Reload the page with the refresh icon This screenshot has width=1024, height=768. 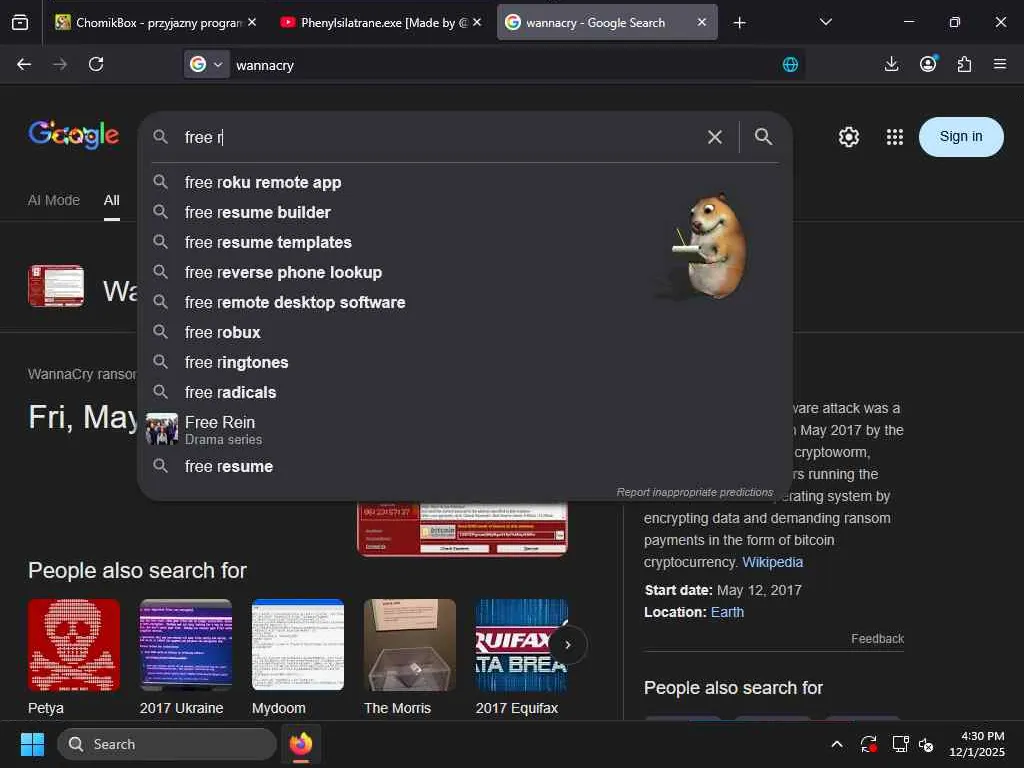[x=96, y=64]
